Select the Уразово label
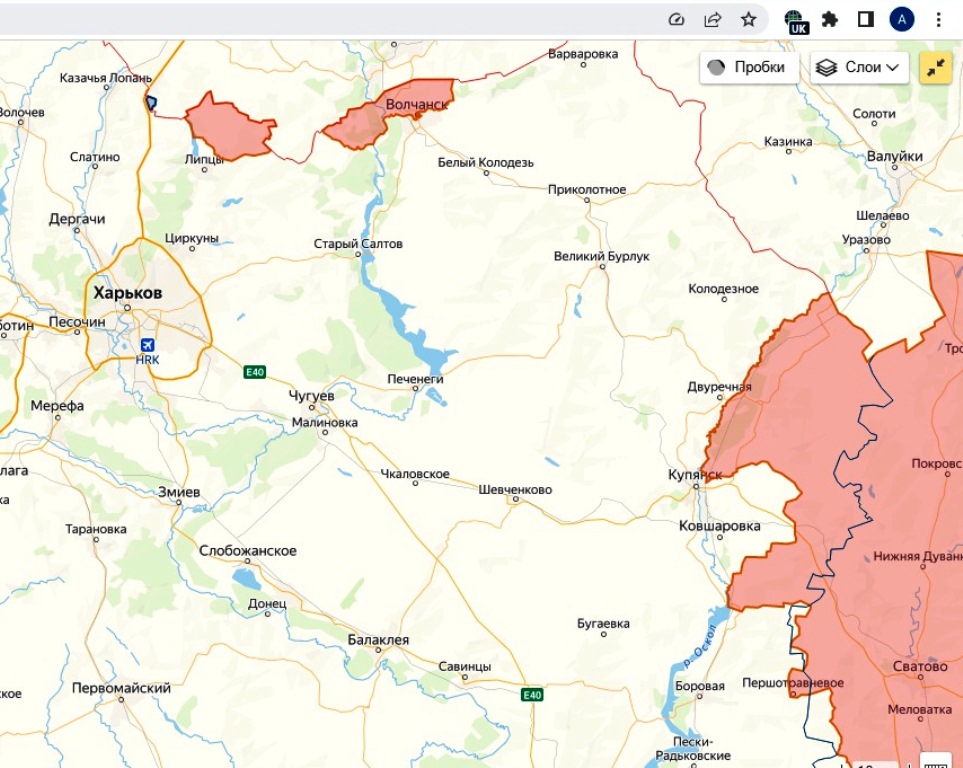This screenshot has height=768, width=963. 866,240
